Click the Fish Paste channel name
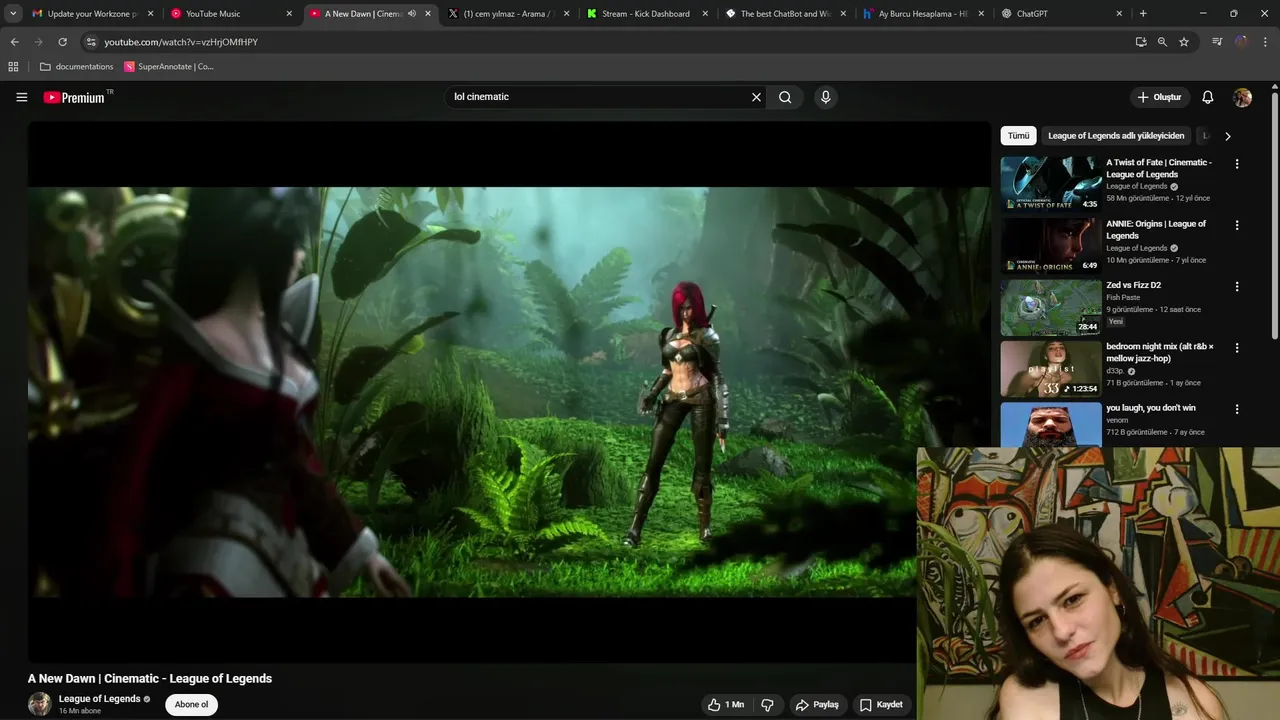 point(1123,297)
